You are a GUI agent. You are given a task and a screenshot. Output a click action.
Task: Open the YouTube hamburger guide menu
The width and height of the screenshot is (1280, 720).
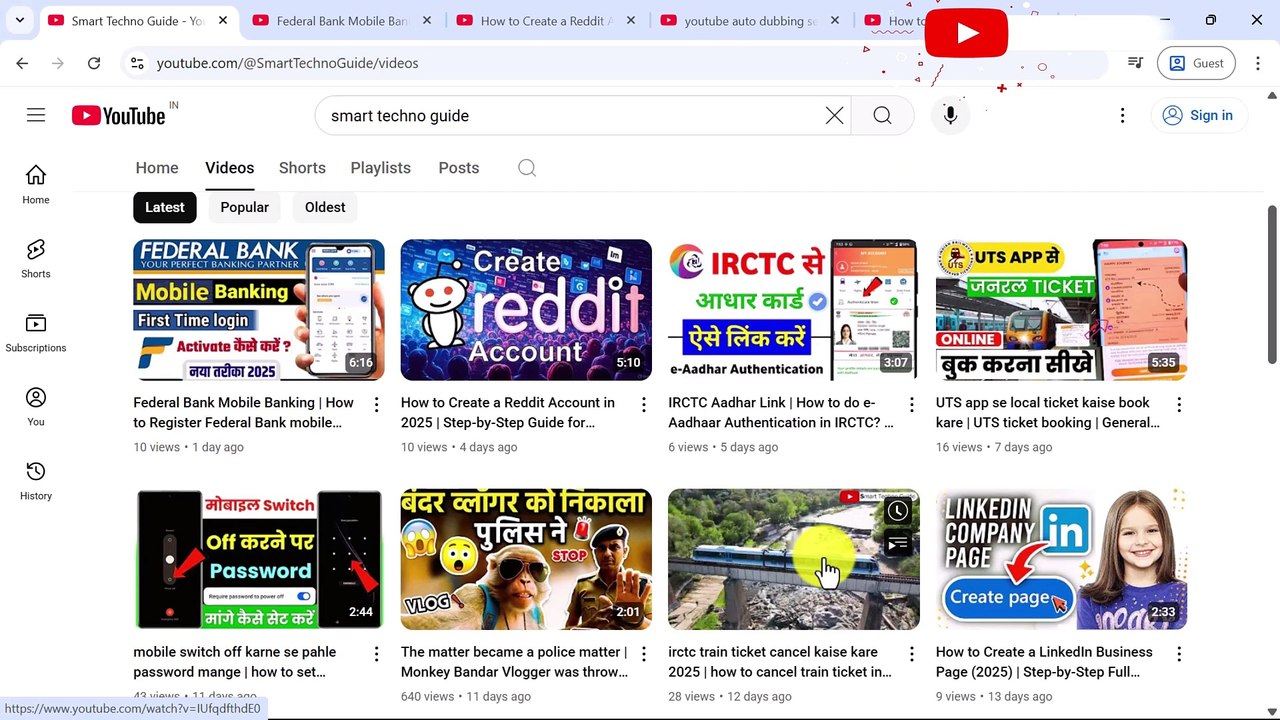tap(36, 115)
